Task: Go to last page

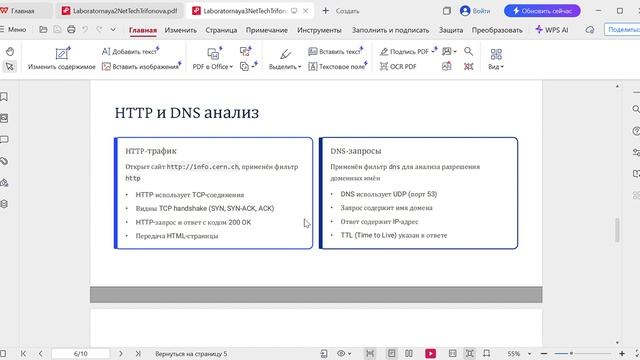Action: point(138,353)
